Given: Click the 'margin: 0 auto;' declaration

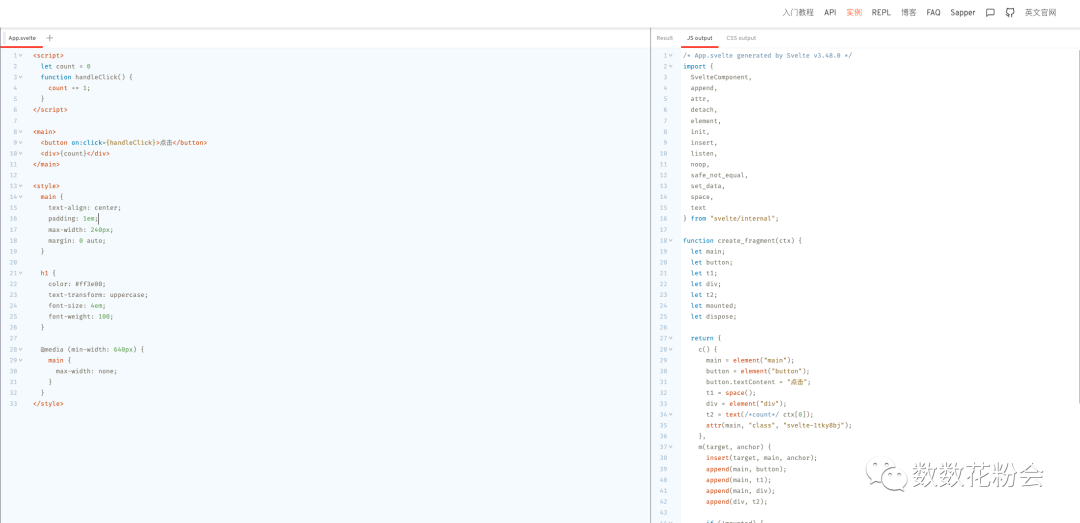Looking at the screenshot, I should [77, 240].
